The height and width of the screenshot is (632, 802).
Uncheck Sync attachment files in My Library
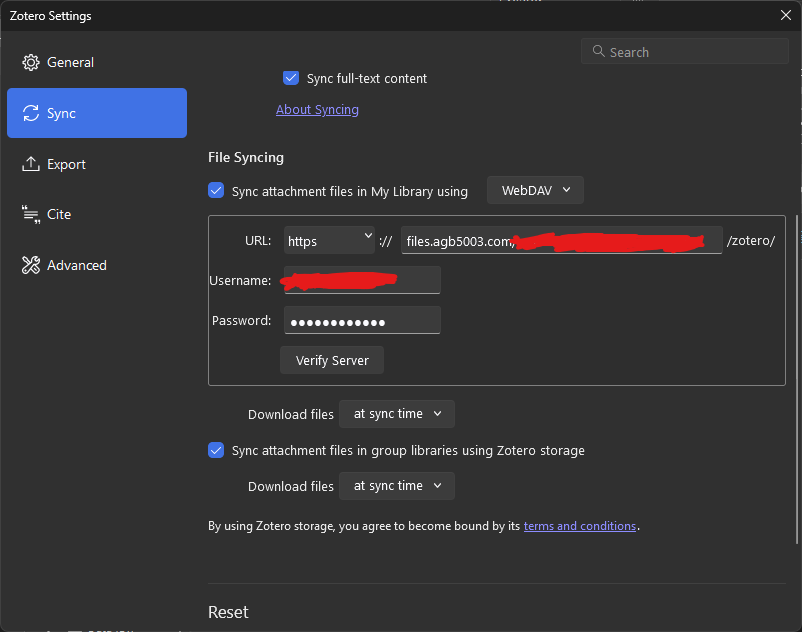click(216, 189)
